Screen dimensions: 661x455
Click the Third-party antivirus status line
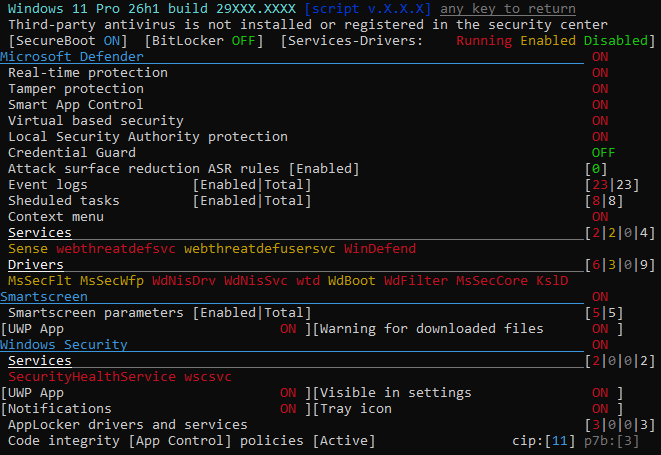point(308,24)
